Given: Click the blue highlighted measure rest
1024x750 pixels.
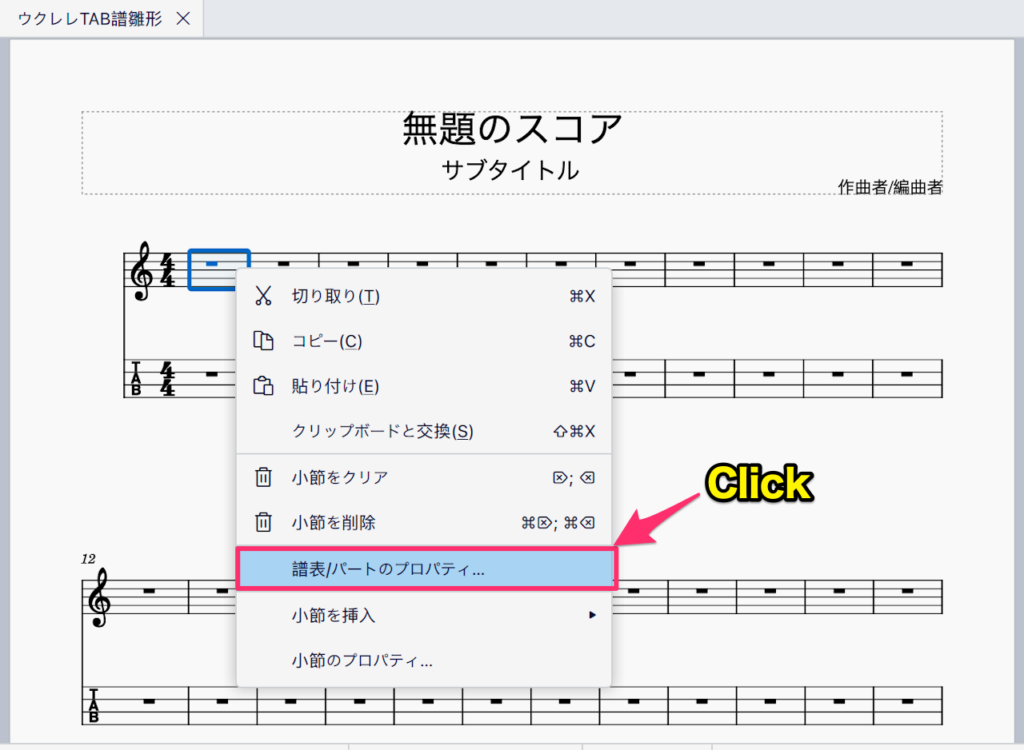Looking at the screenshot, I should click(x=213, y=265).
